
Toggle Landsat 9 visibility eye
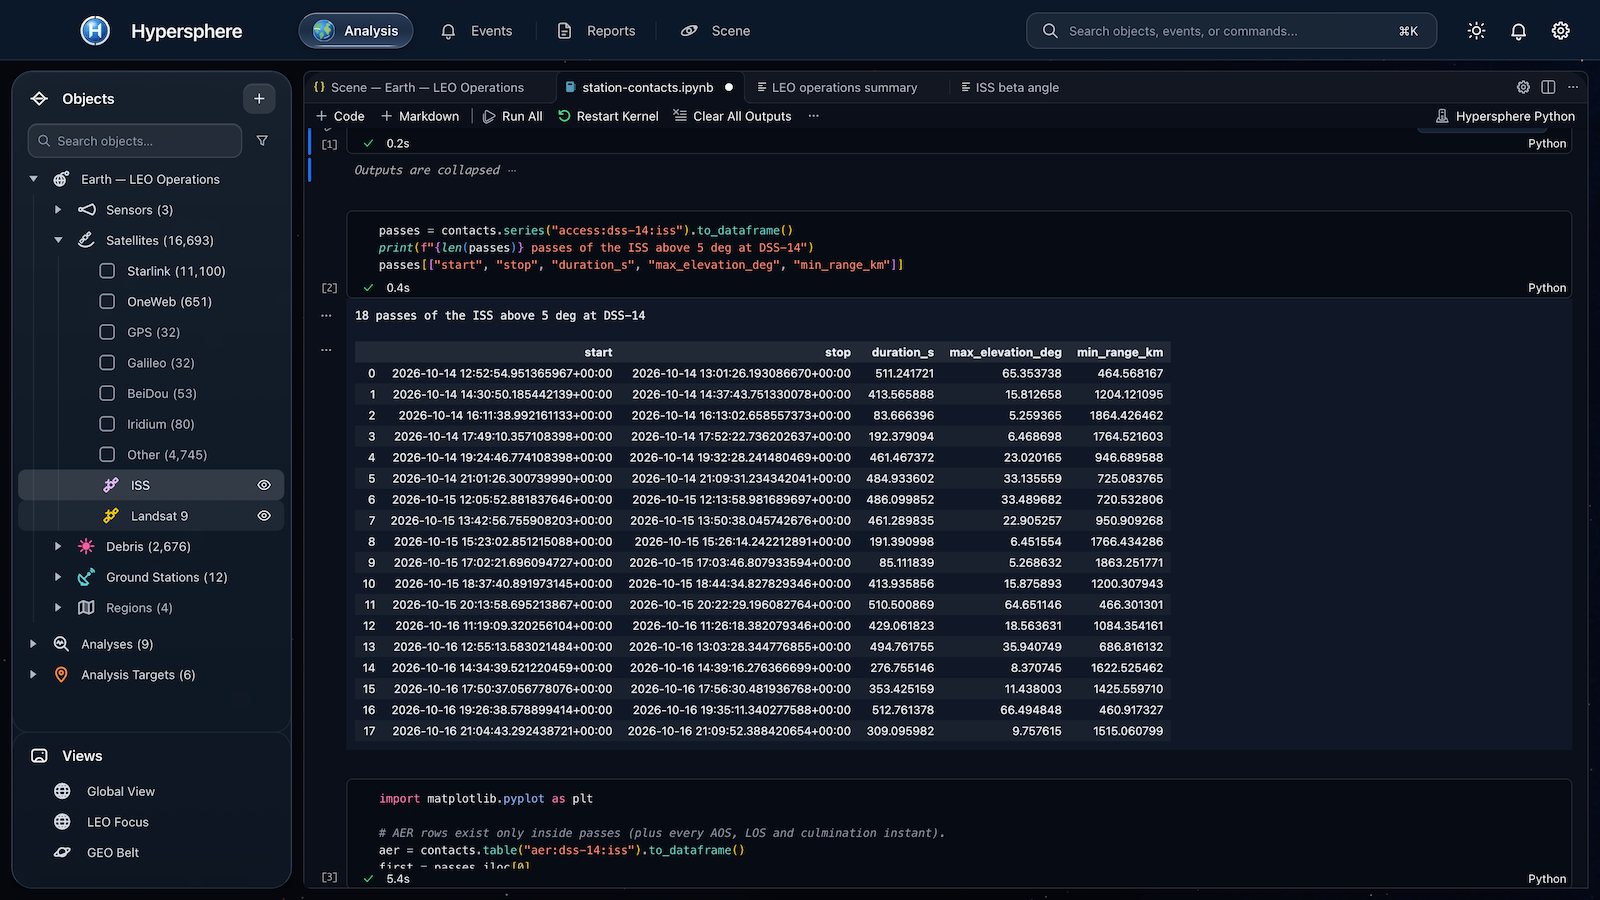(x=264, y=516)
